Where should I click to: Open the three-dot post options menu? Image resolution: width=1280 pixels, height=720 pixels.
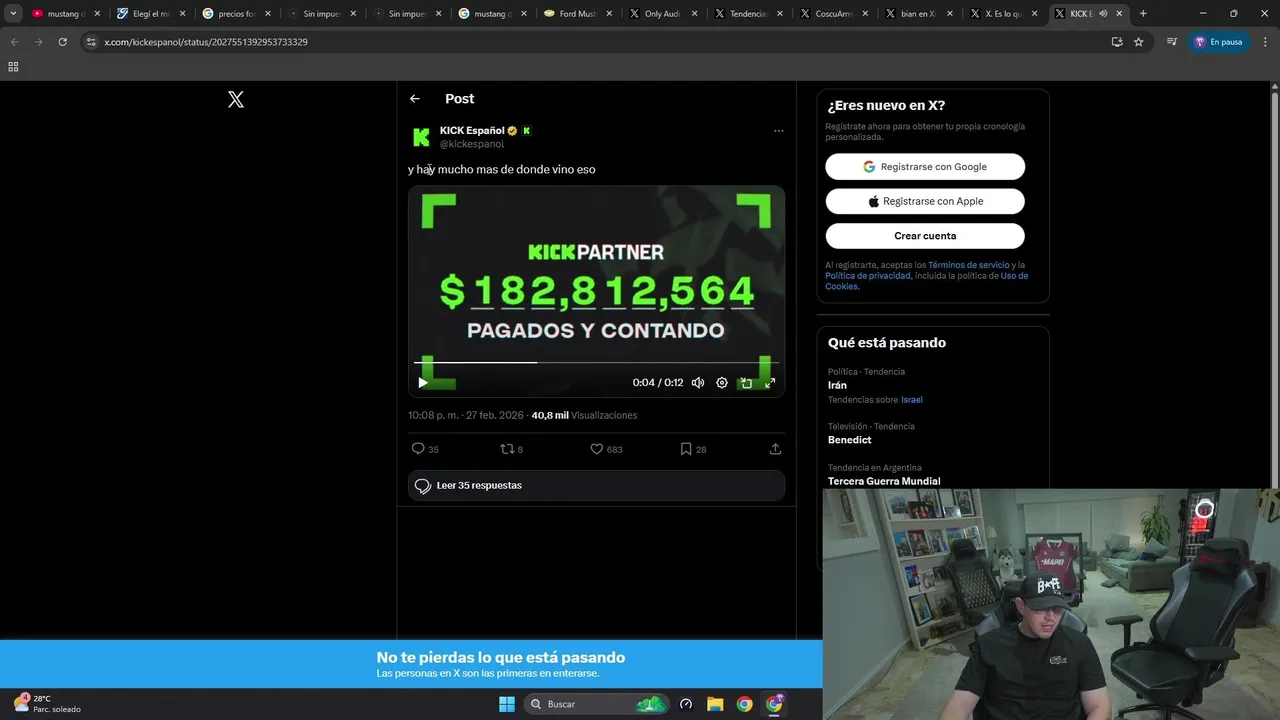tap(778, 131)
